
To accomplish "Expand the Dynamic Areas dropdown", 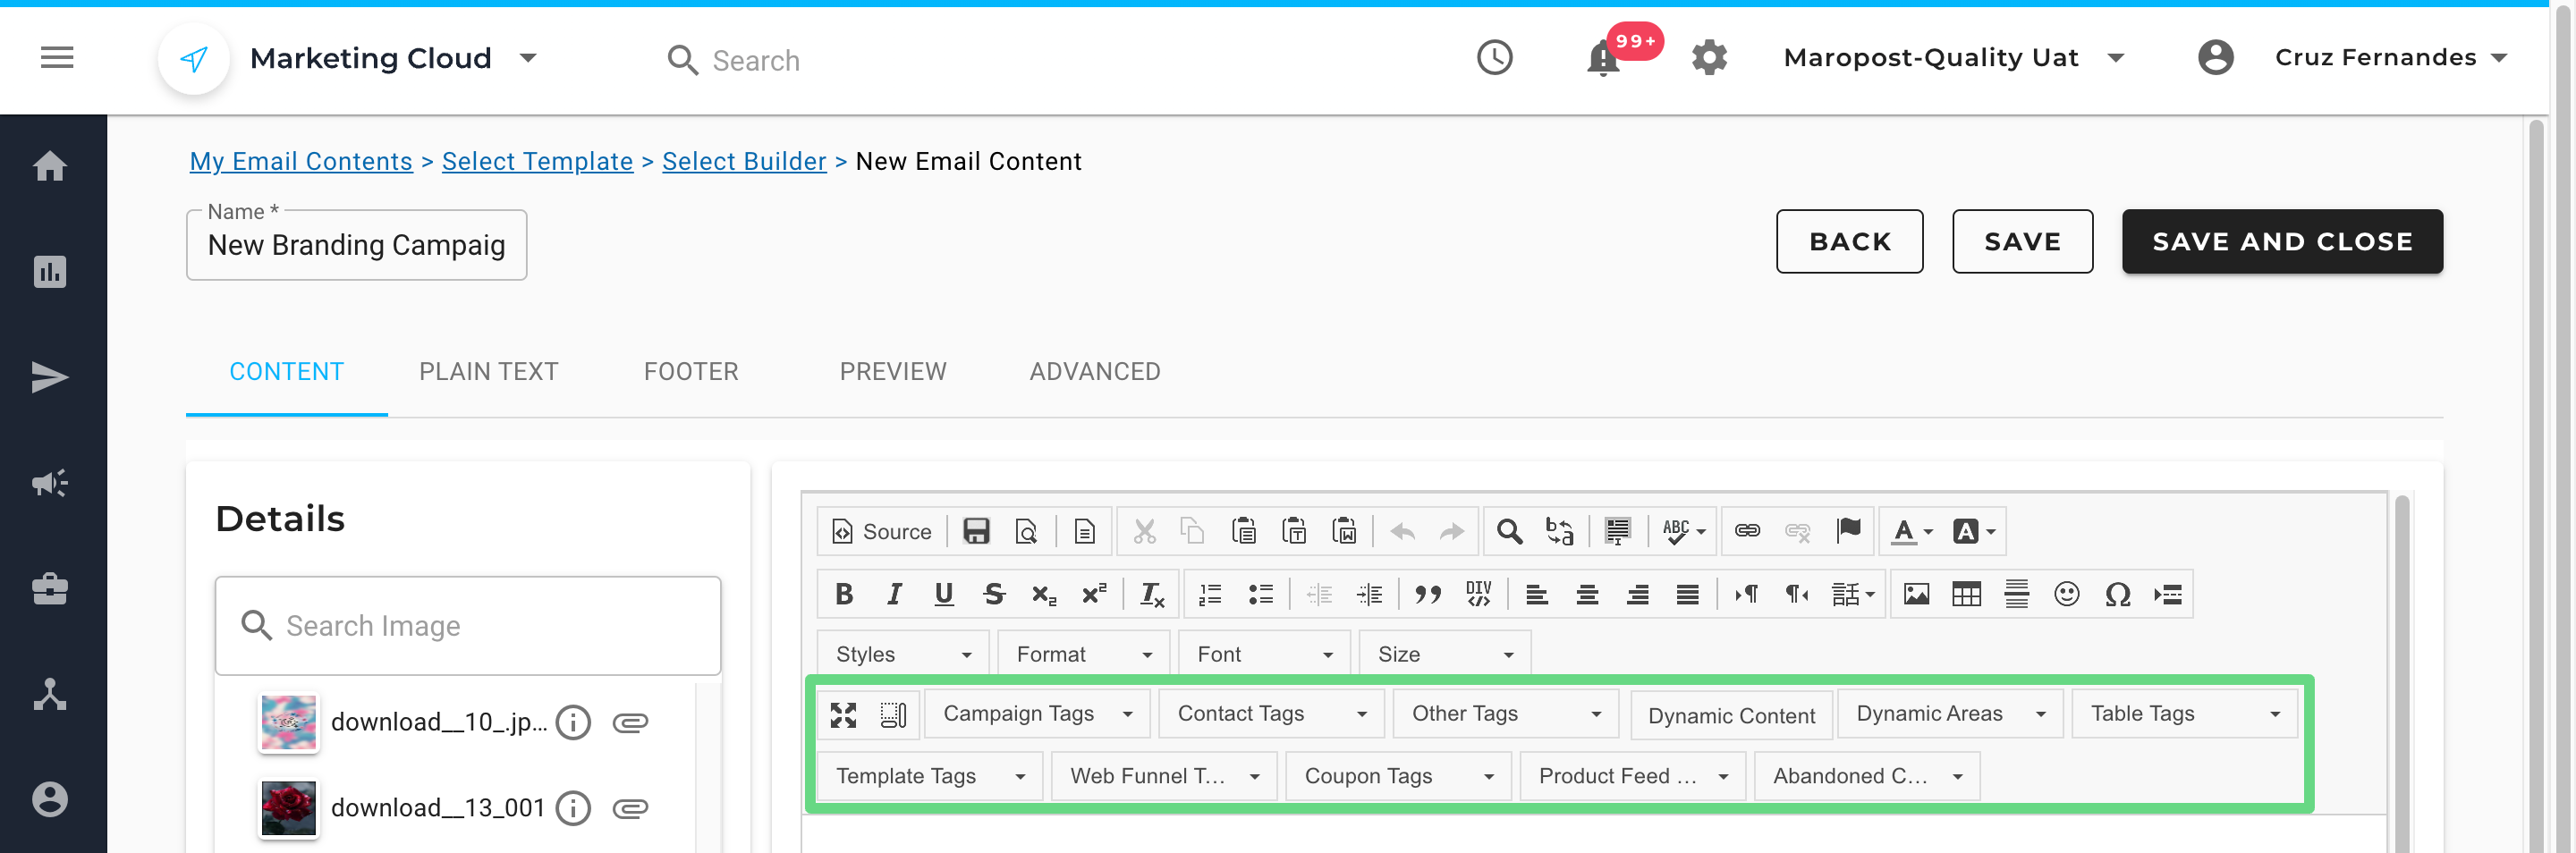I will (1950, 714).
